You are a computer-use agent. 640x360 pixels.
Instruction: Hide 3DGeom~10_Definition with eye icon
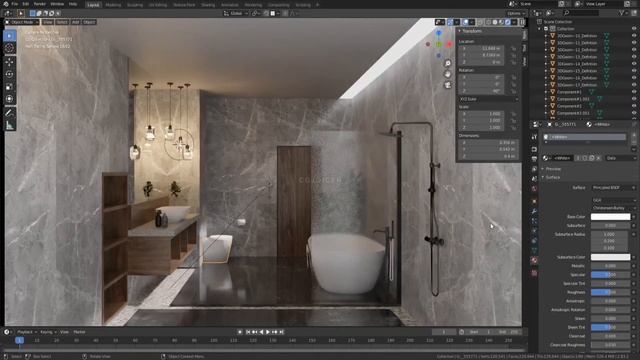pos(634,36)
